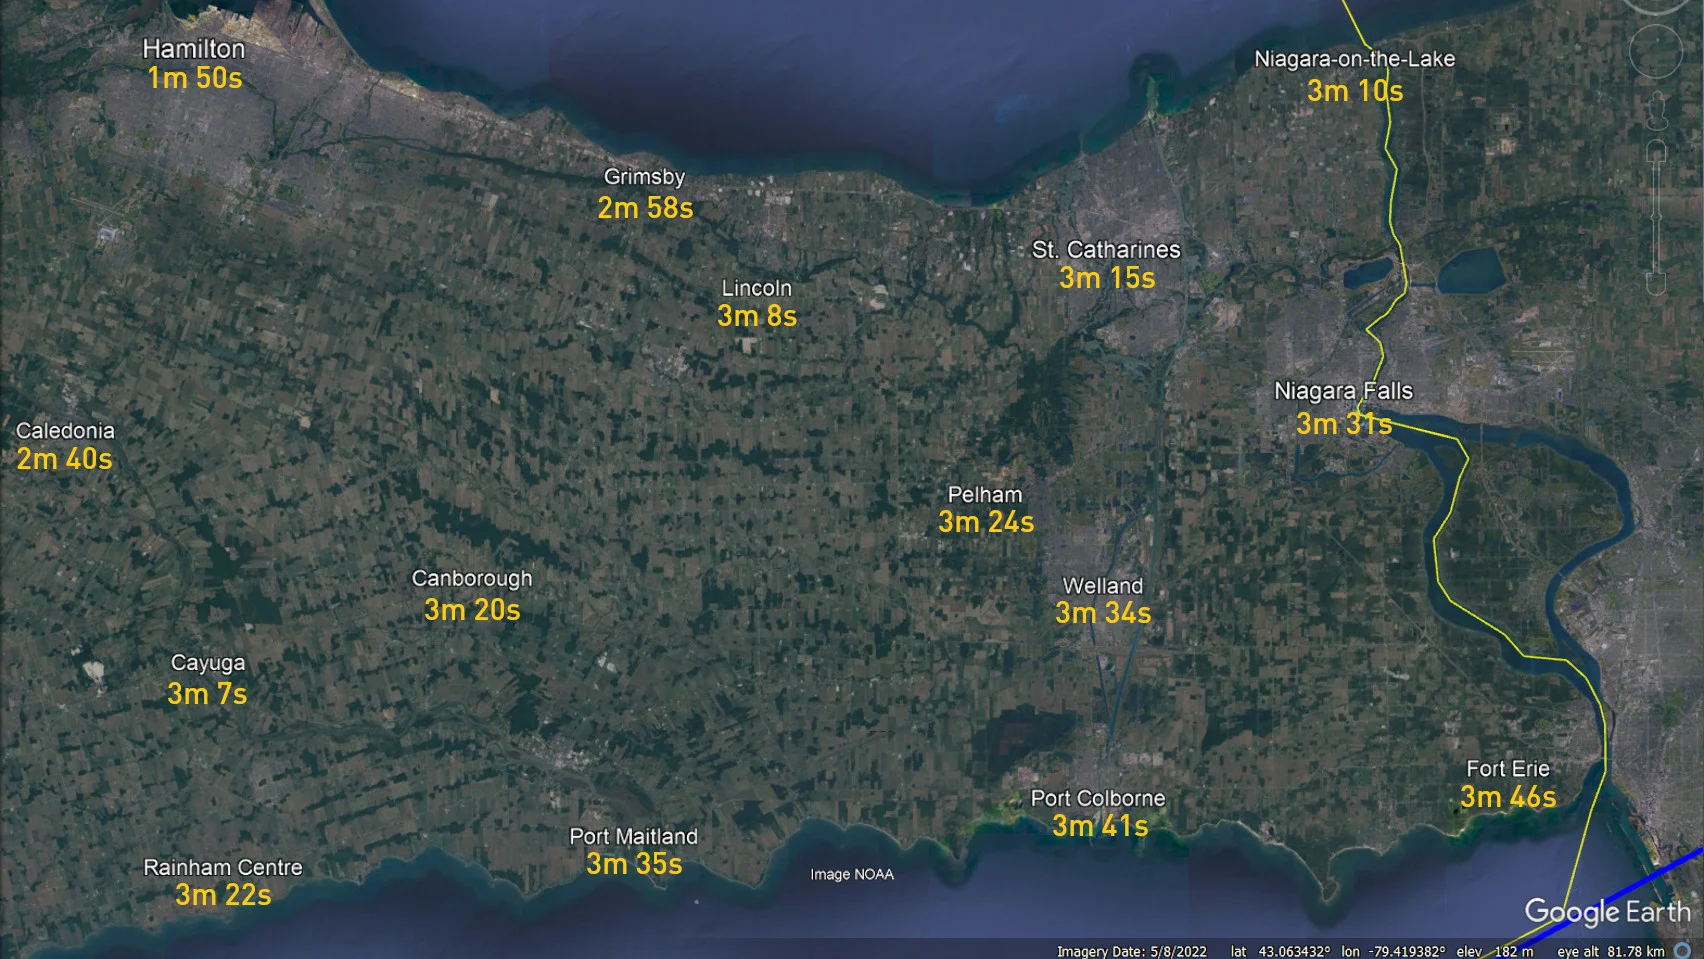The height and width of the screenshot is (959, 1704).
Task: Click the lat 43.063432° coordinate readout
Action: [x=1280, y=951]
